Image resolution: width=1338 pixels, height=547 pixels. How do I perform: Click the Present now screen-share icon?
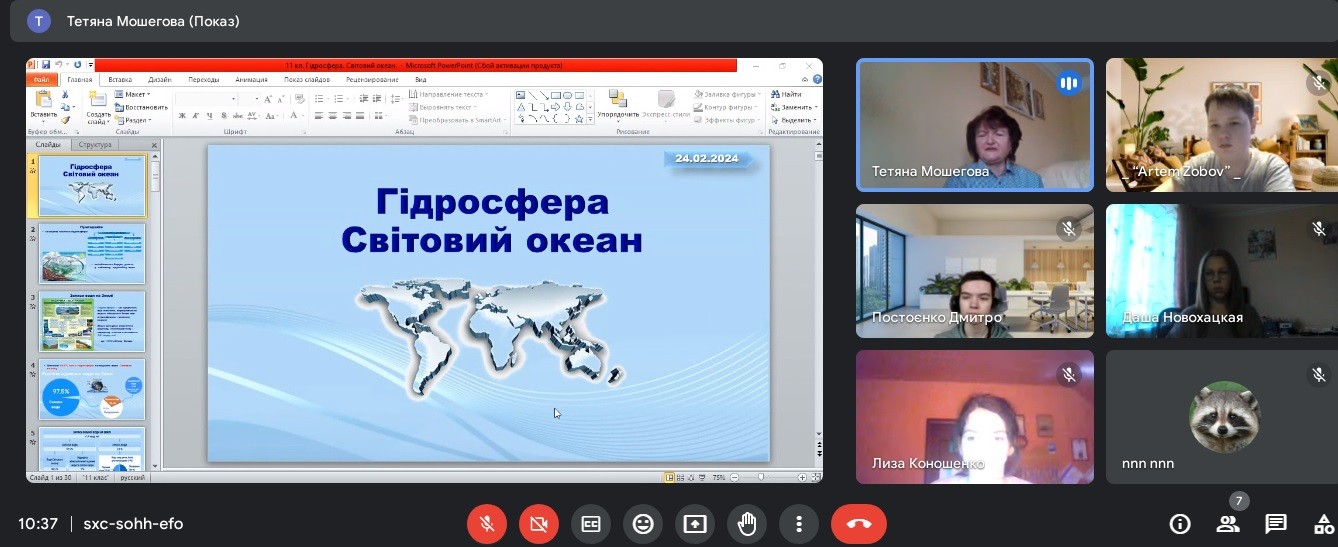point(695,523)
